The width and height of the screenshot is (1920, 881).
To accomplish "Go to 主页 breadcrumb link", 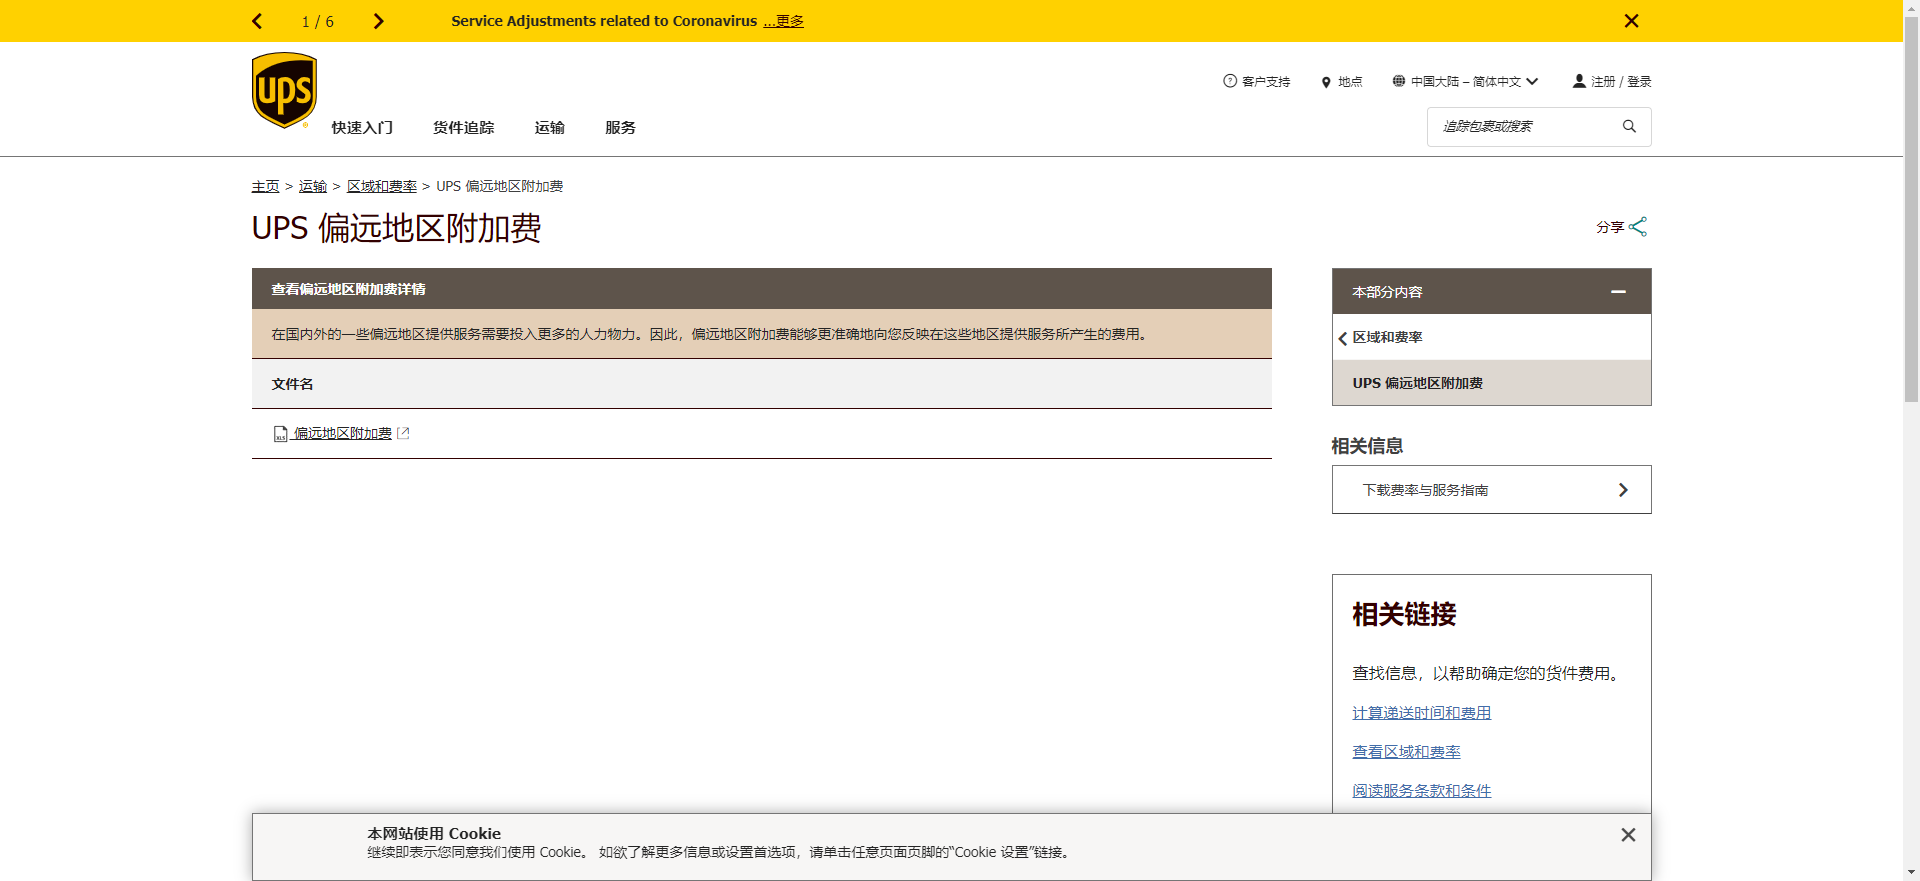I will click(x=265, y=187).
